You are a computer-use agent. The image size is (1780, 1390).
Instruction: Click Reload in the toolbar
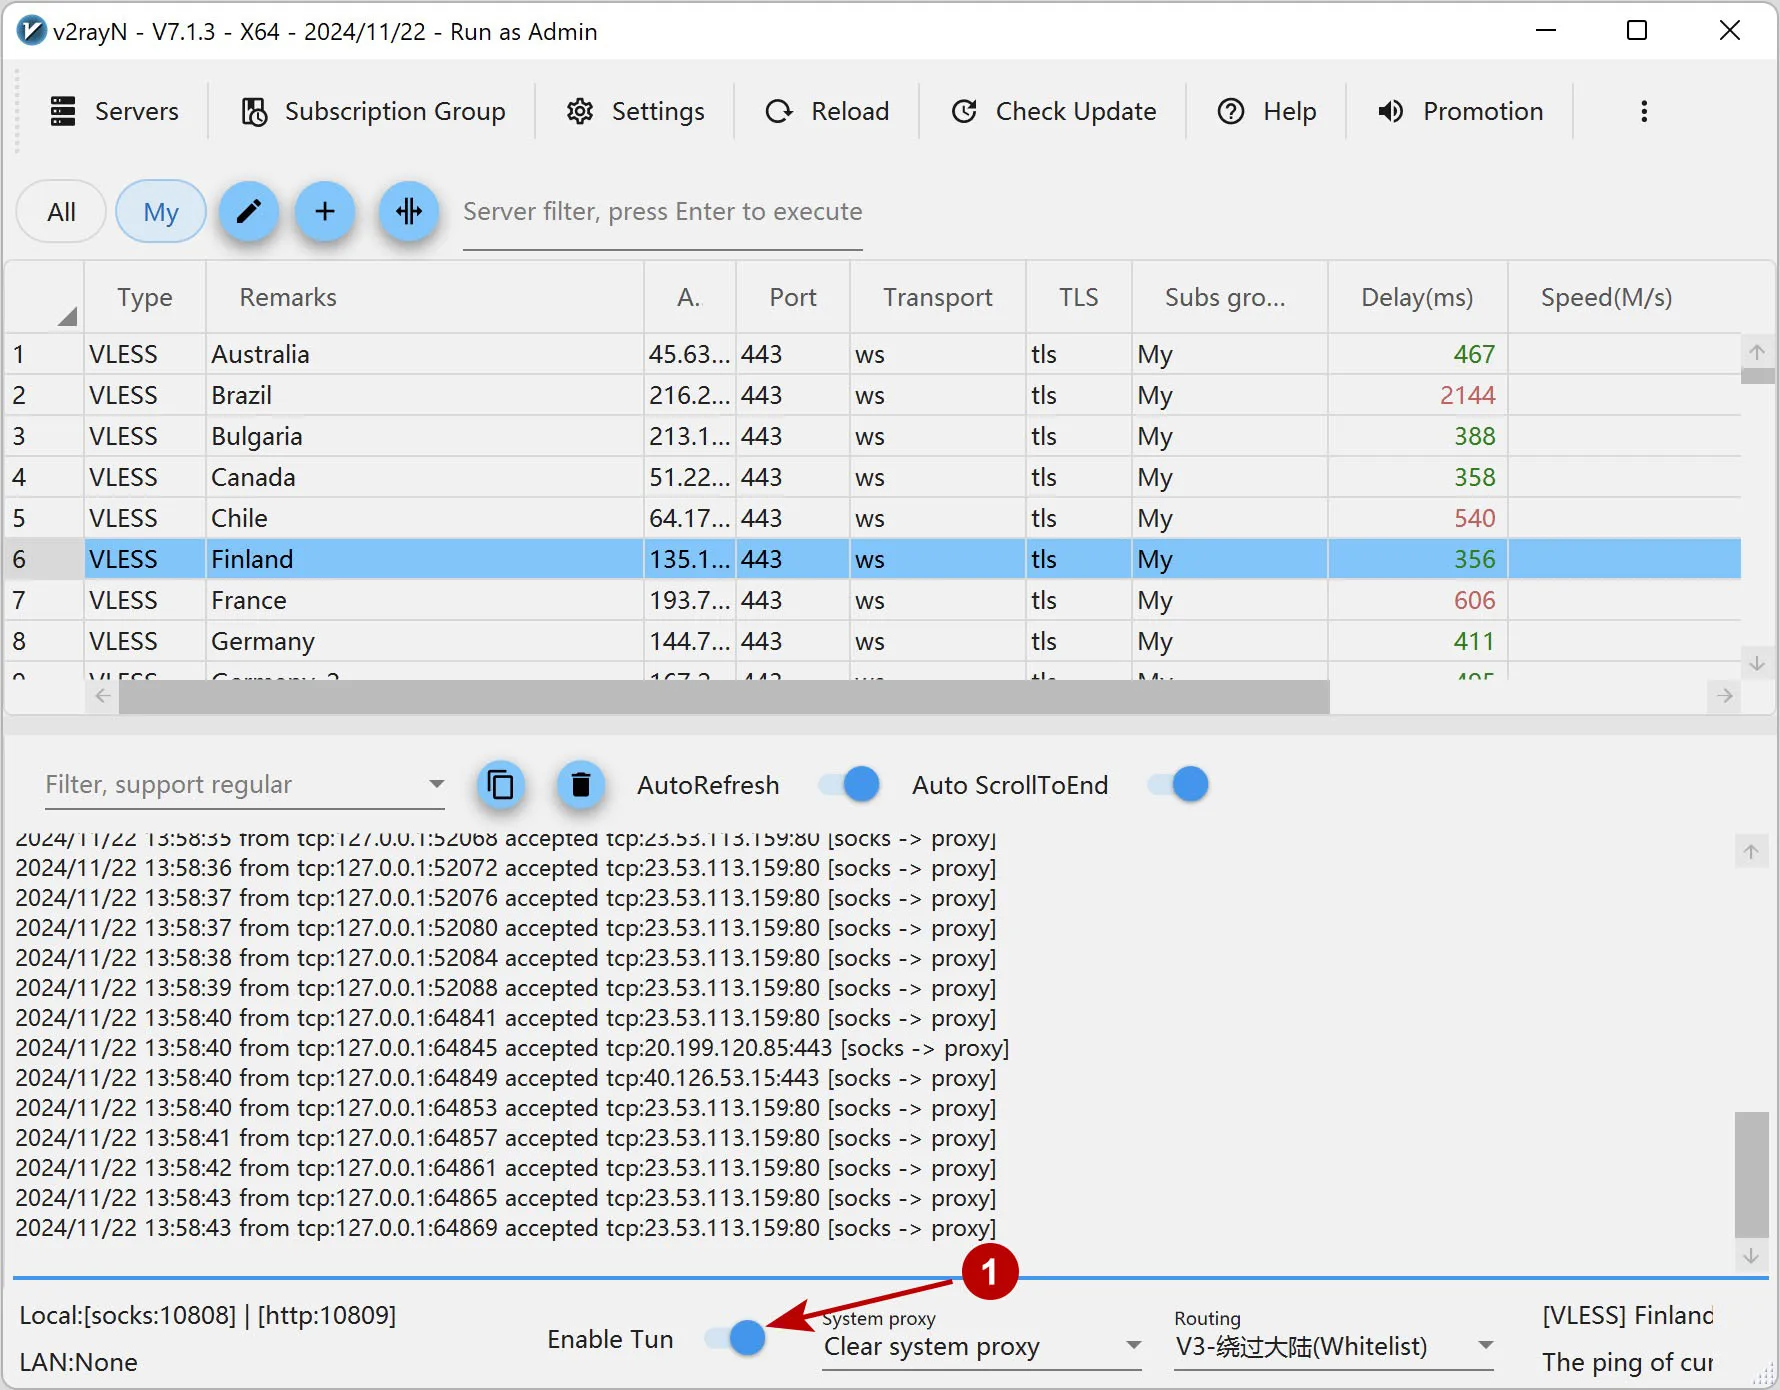[x=827, y=111]
